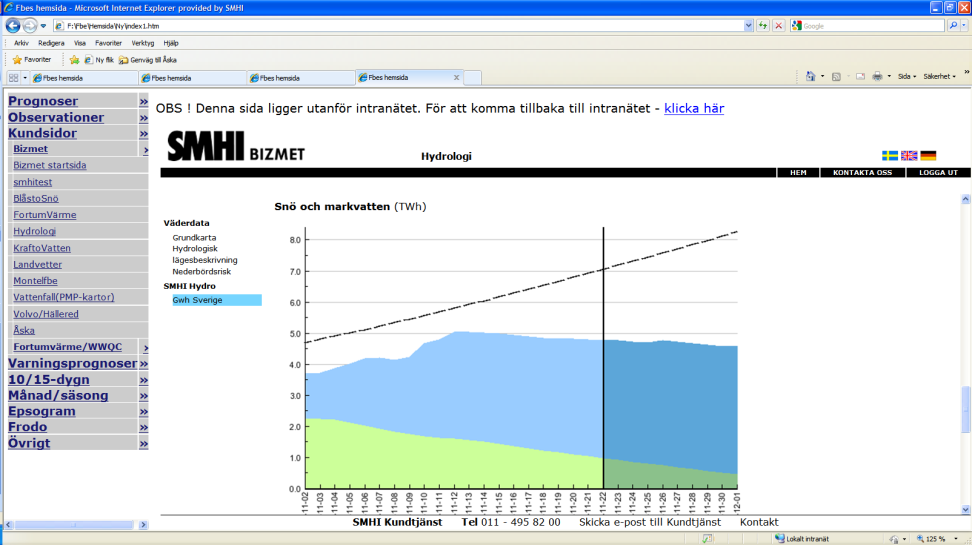Expand the Frodo section
This screenshot has height=545, width=972.
click(144, 427)
